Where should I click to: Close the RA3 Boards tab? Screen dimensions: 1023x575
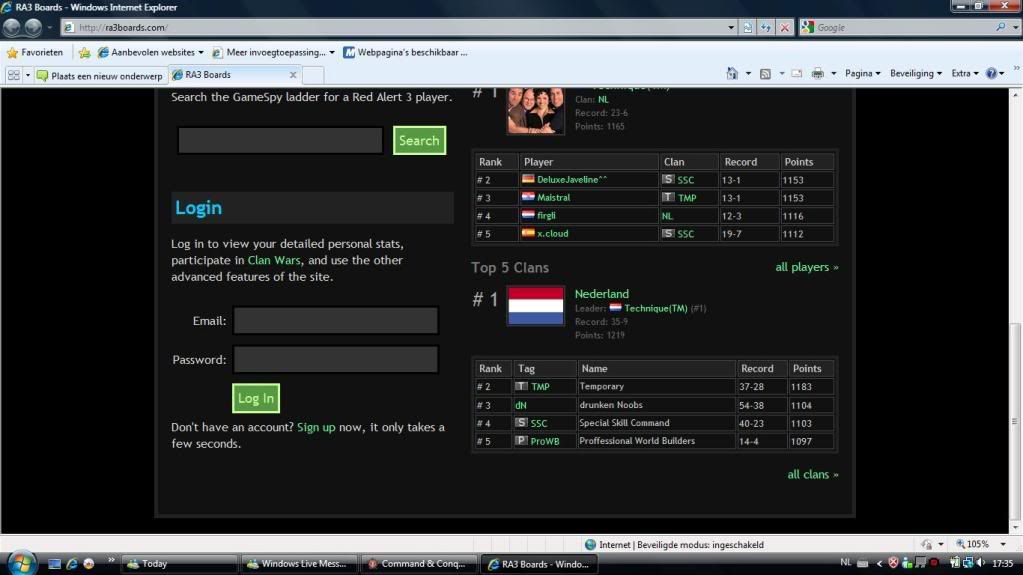click(293, 75)
